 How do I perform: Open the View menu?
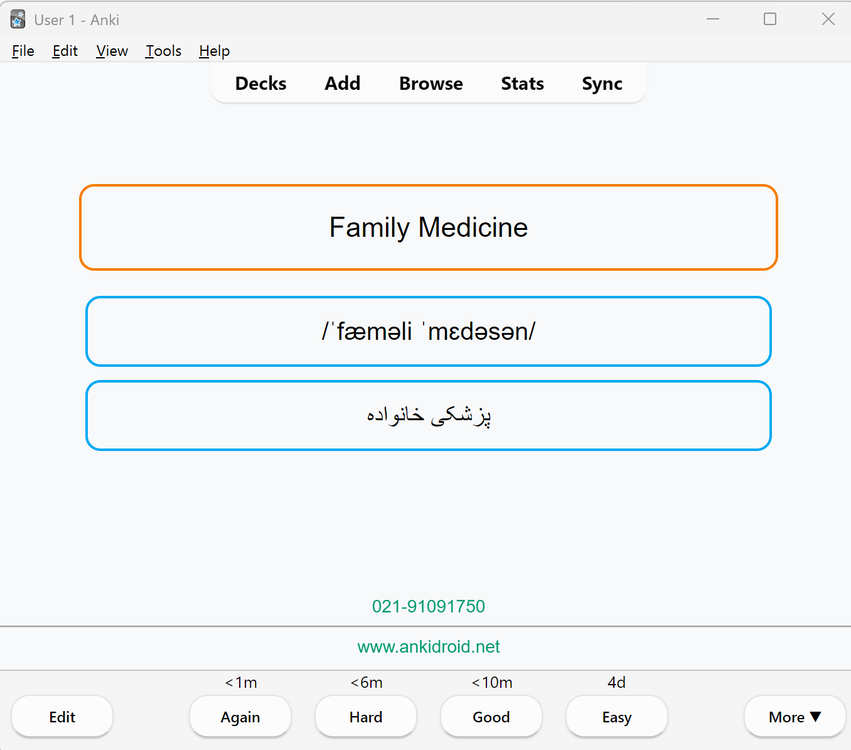pyautogui.click(x=112, y=51)
